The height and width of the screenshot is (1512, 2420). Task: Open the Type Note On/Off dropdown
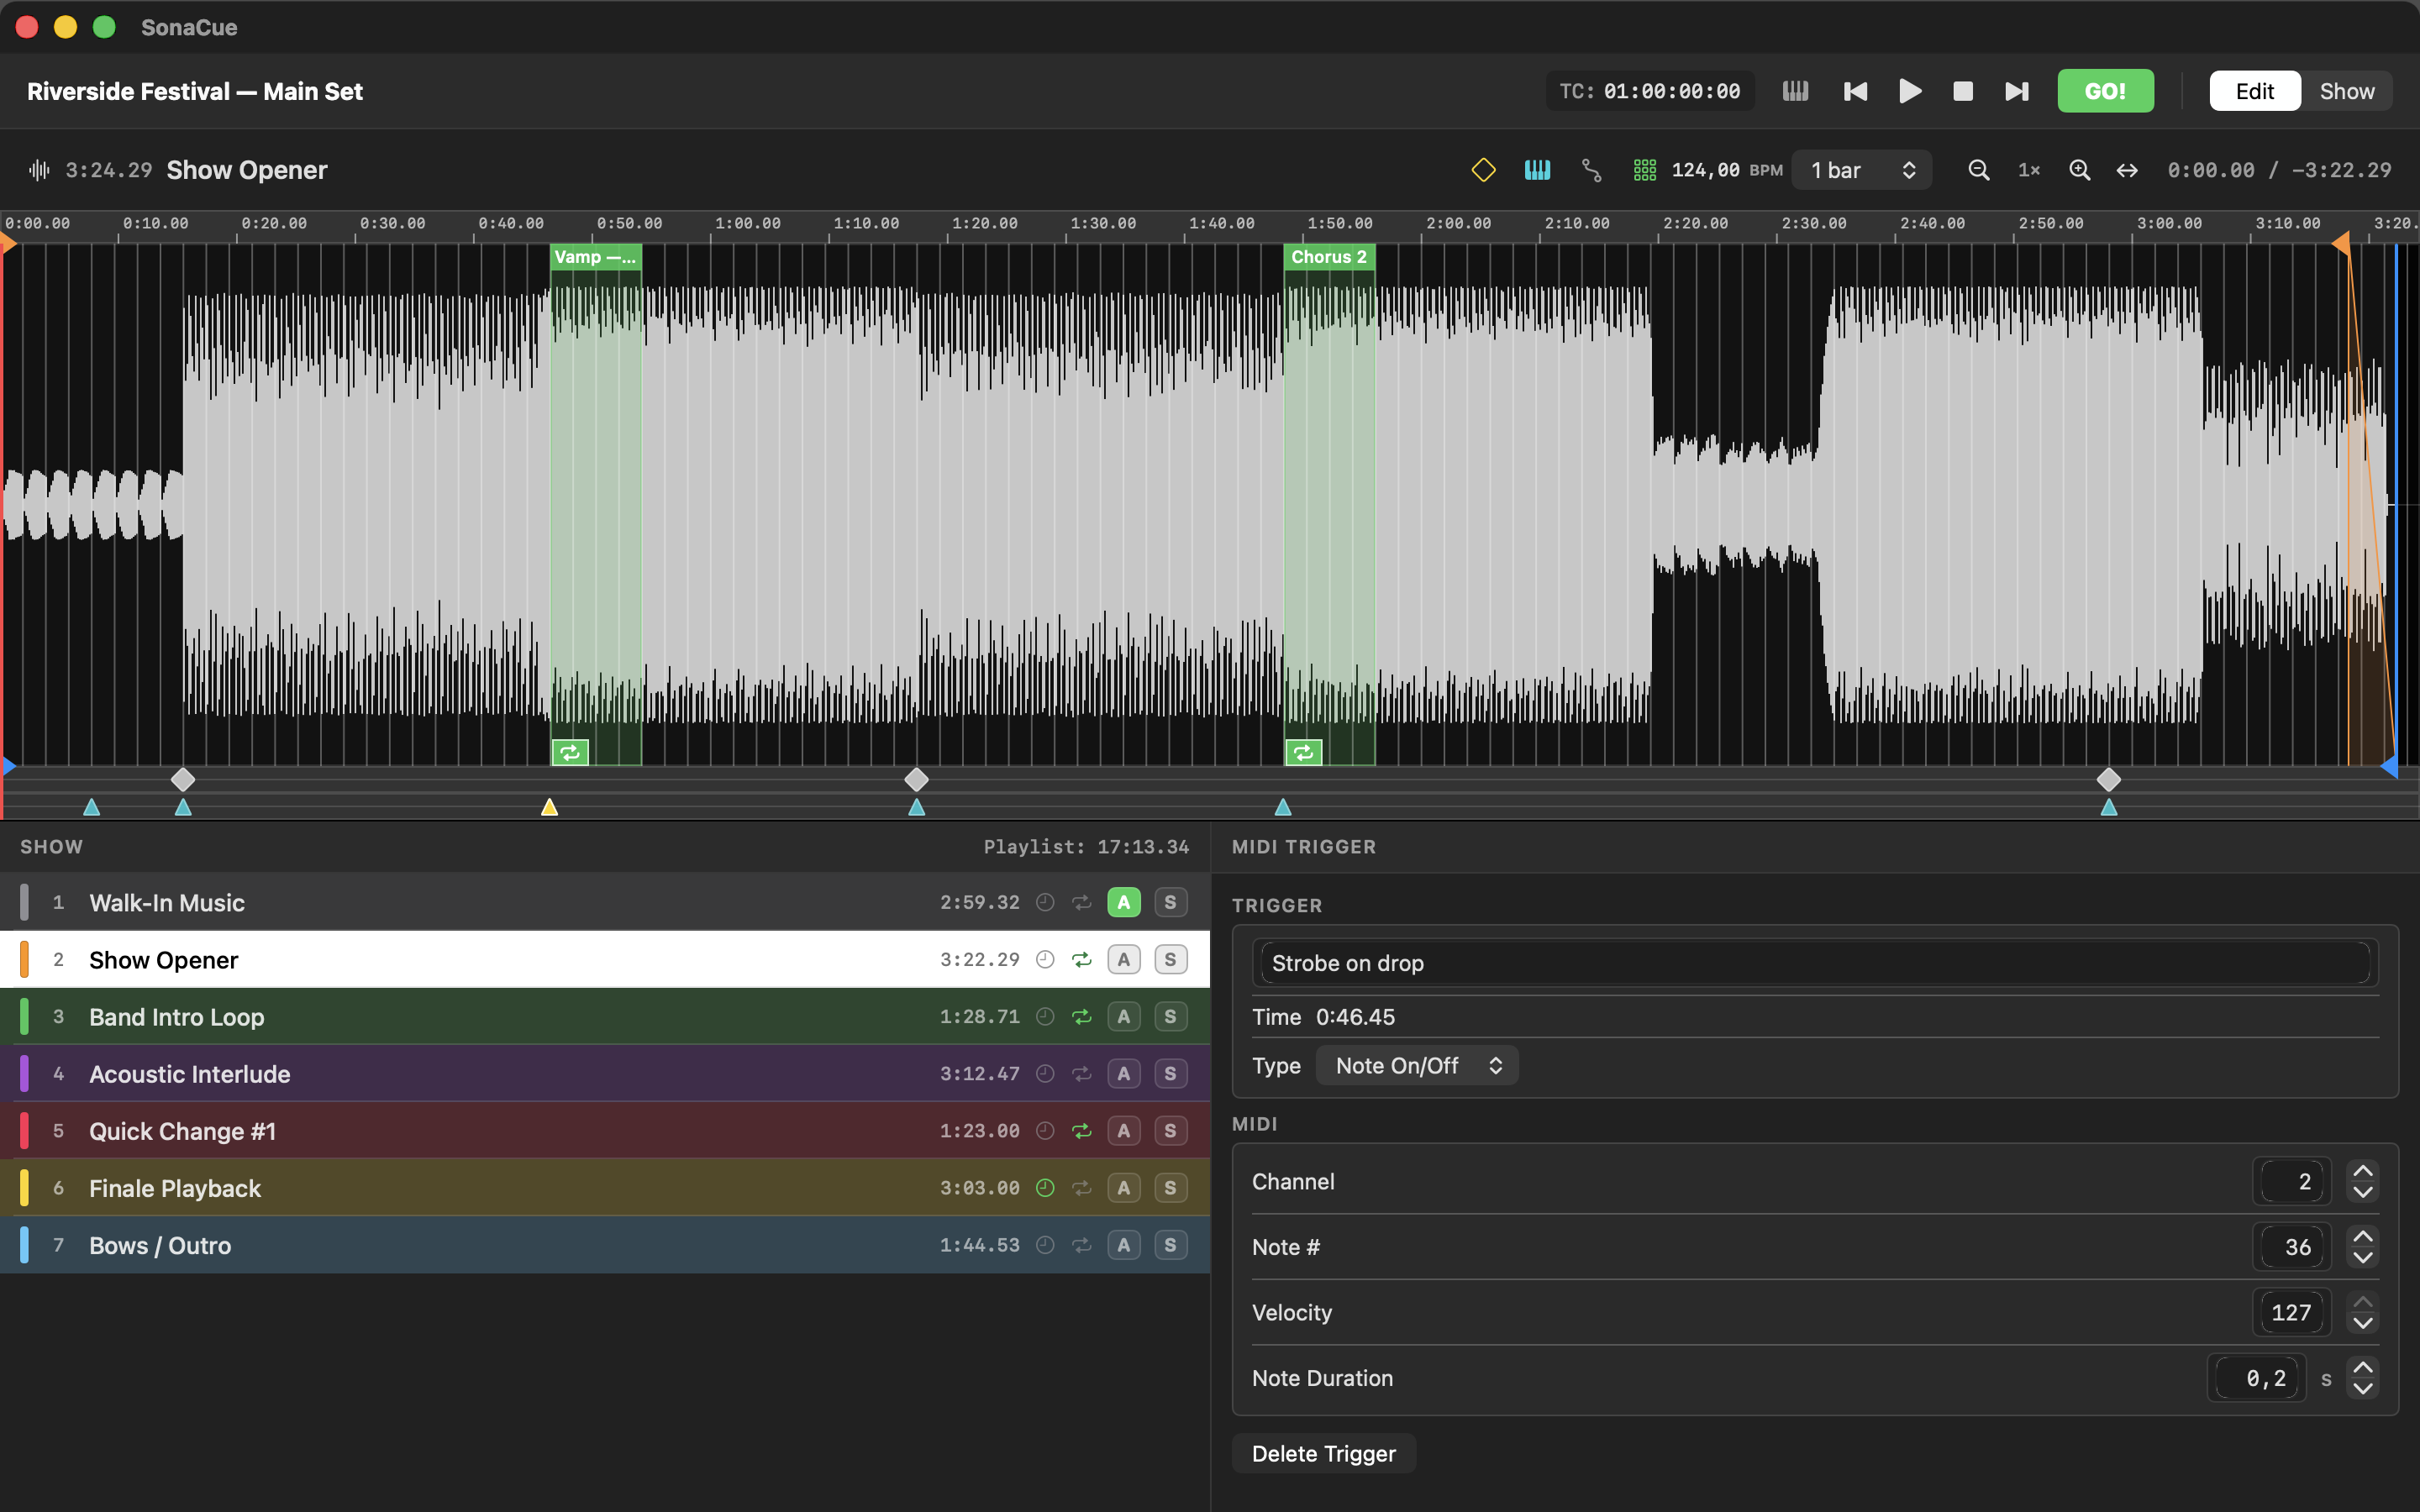pos(1417,1066)
